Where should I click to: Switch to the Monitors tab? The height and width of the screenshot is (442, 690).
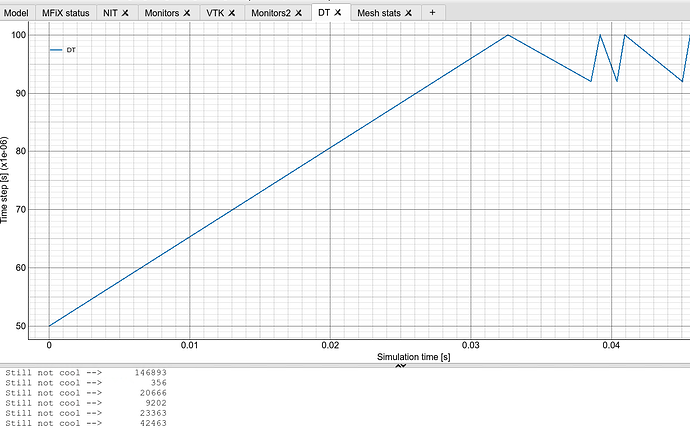pos(162,13)
